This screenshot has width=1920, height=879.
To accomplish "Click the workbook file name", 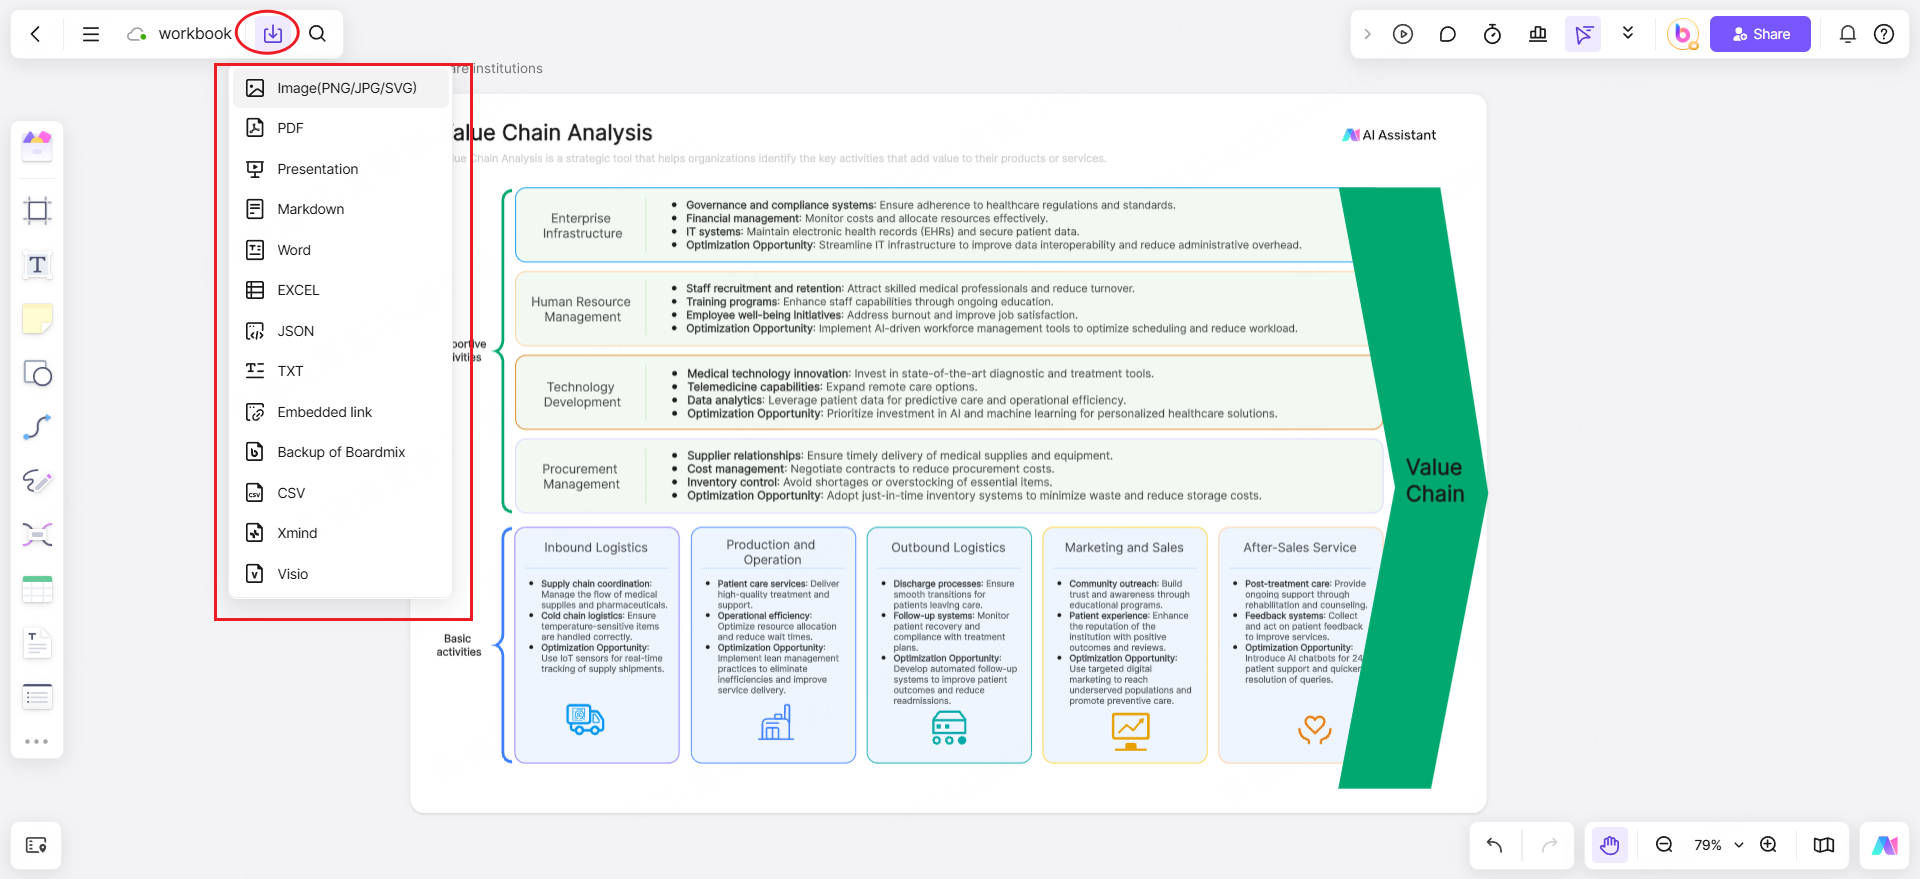I will [195, 34].
